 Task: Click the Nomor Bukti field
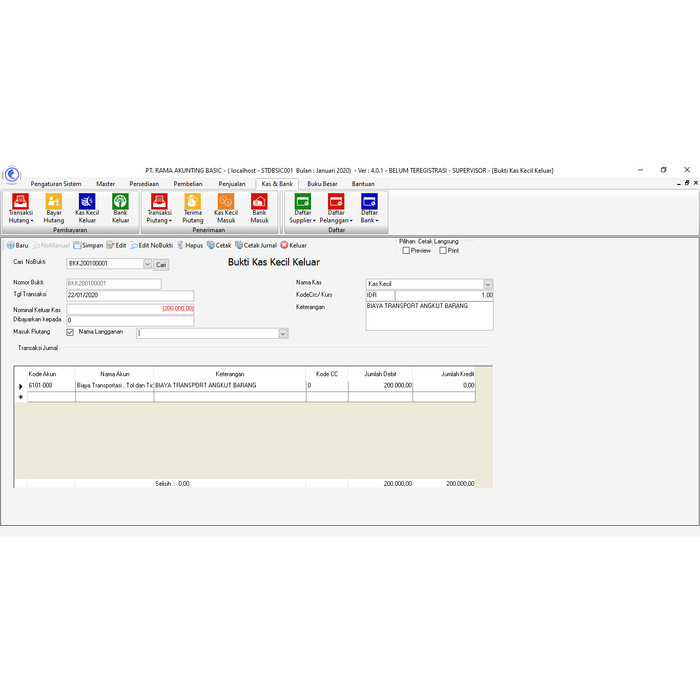coord(114,283)
